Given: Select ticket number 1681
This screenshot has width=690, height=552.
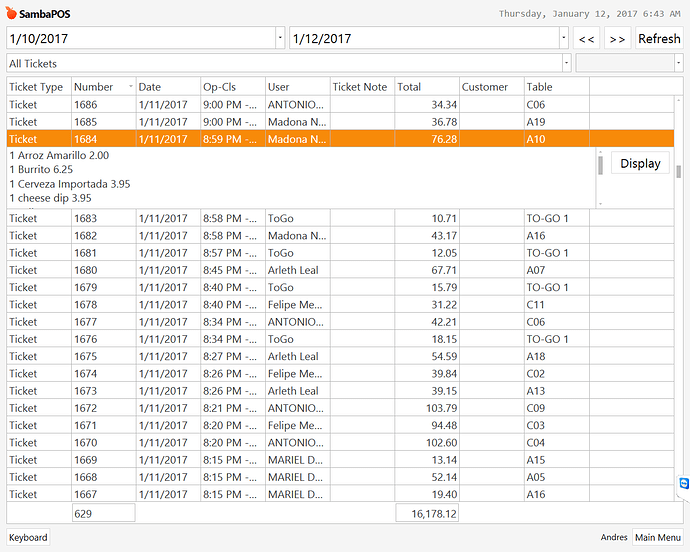Looking at the screenshot, I should 85,253.
